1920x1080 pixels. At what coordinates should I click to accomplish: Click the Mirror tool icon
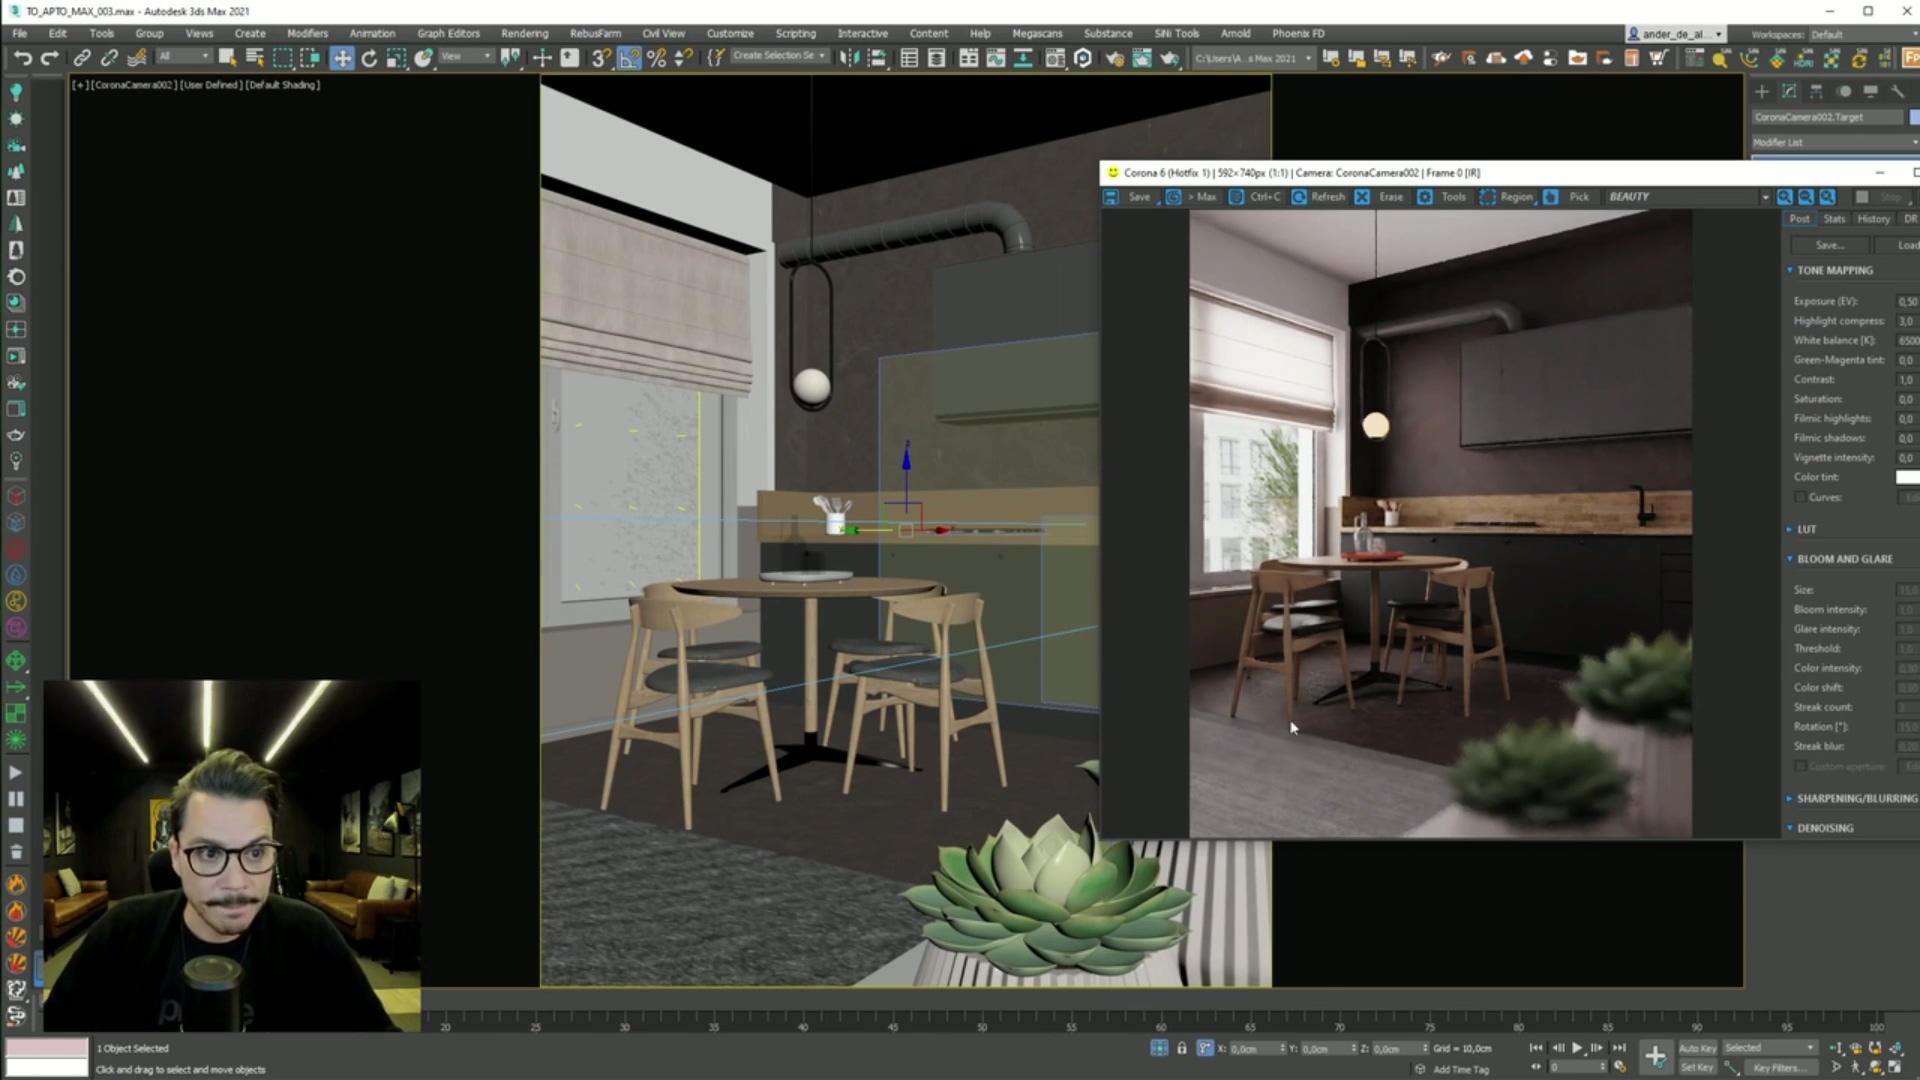849,58
